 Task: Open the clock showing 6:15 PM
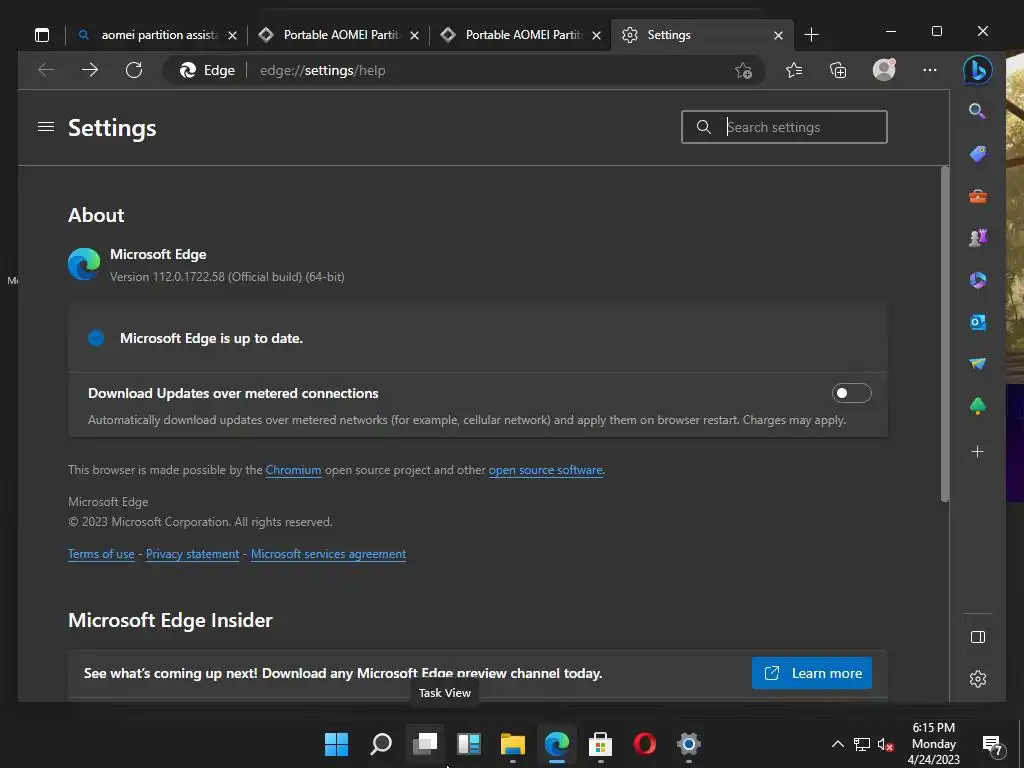point(934,744)
